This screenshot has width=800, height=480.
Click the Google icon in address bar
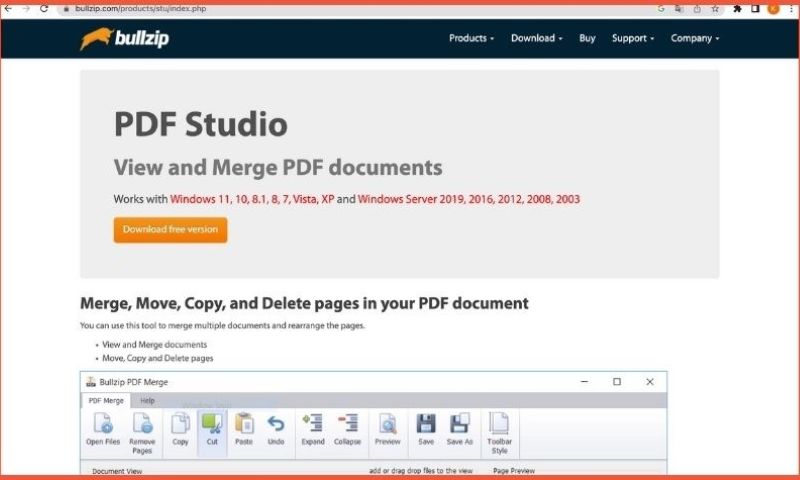point(661,9)
